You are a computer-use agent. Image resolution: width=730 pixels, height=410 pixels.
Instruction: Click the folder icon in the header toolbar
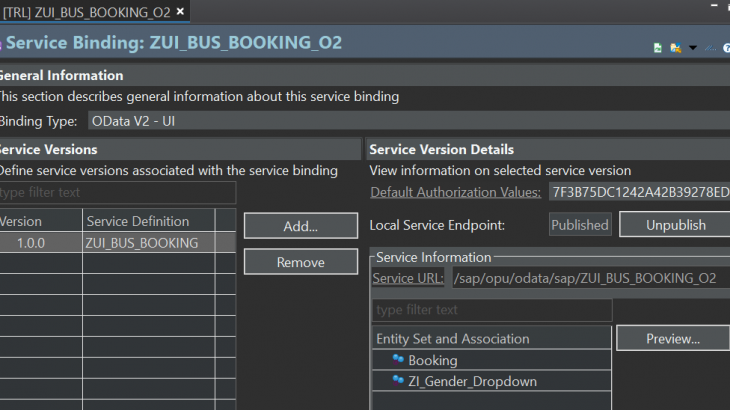coord(675,47)
